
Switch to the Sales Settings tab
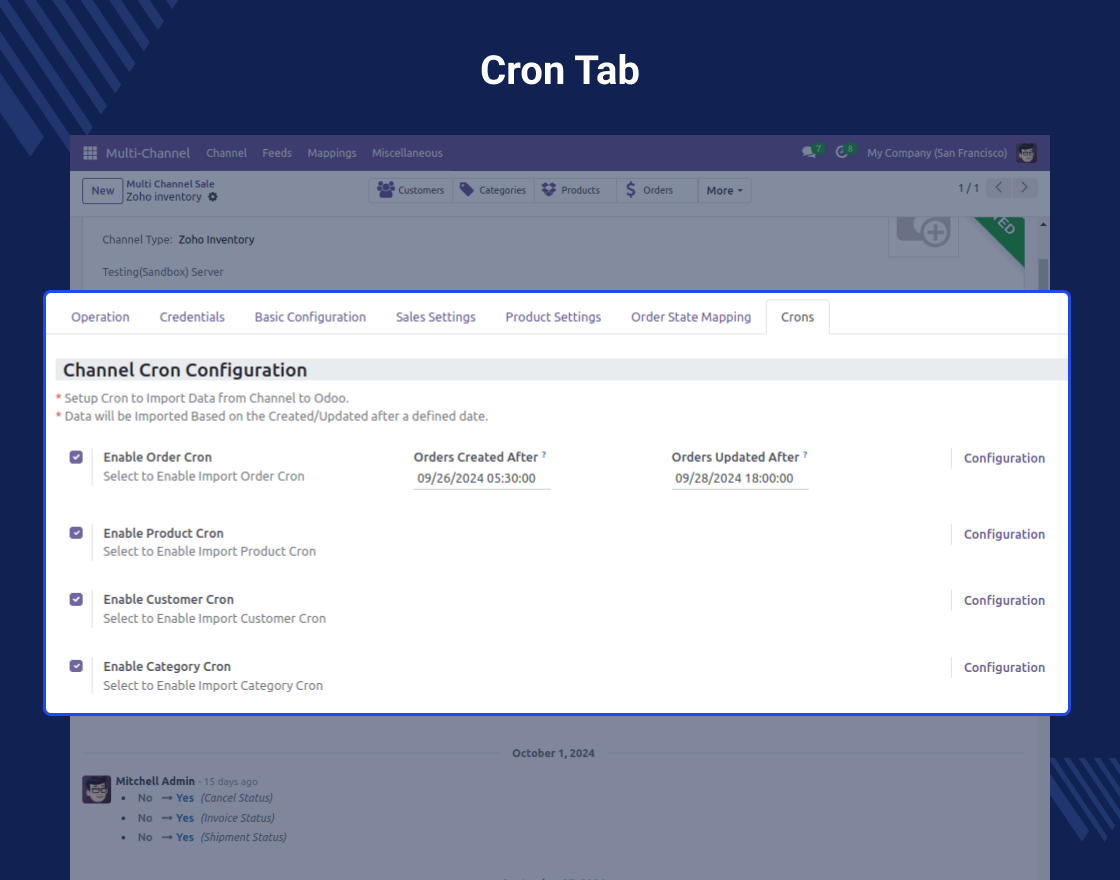[436, 317]
